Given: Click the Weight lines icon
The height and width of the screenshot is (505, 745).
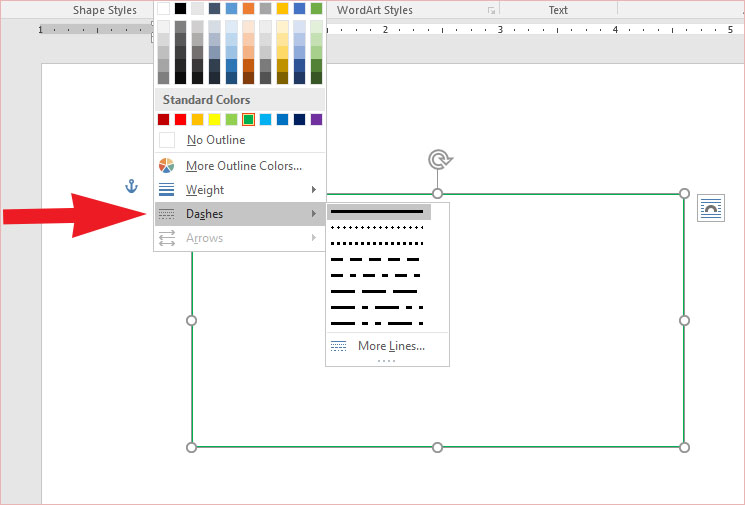Looking at the screenshot, I should pos(166,190).
